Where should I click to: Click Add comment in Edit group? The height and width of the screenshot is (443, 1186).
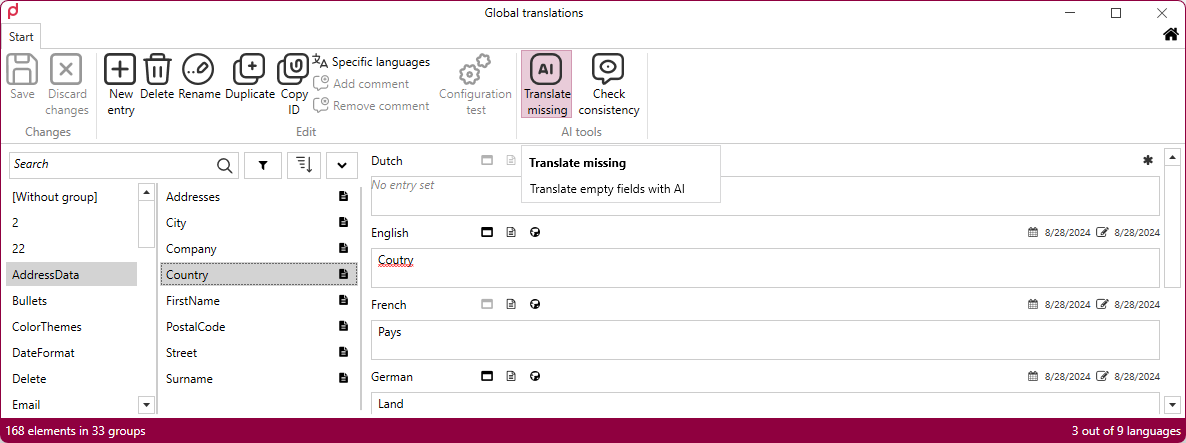pos(362,84)
